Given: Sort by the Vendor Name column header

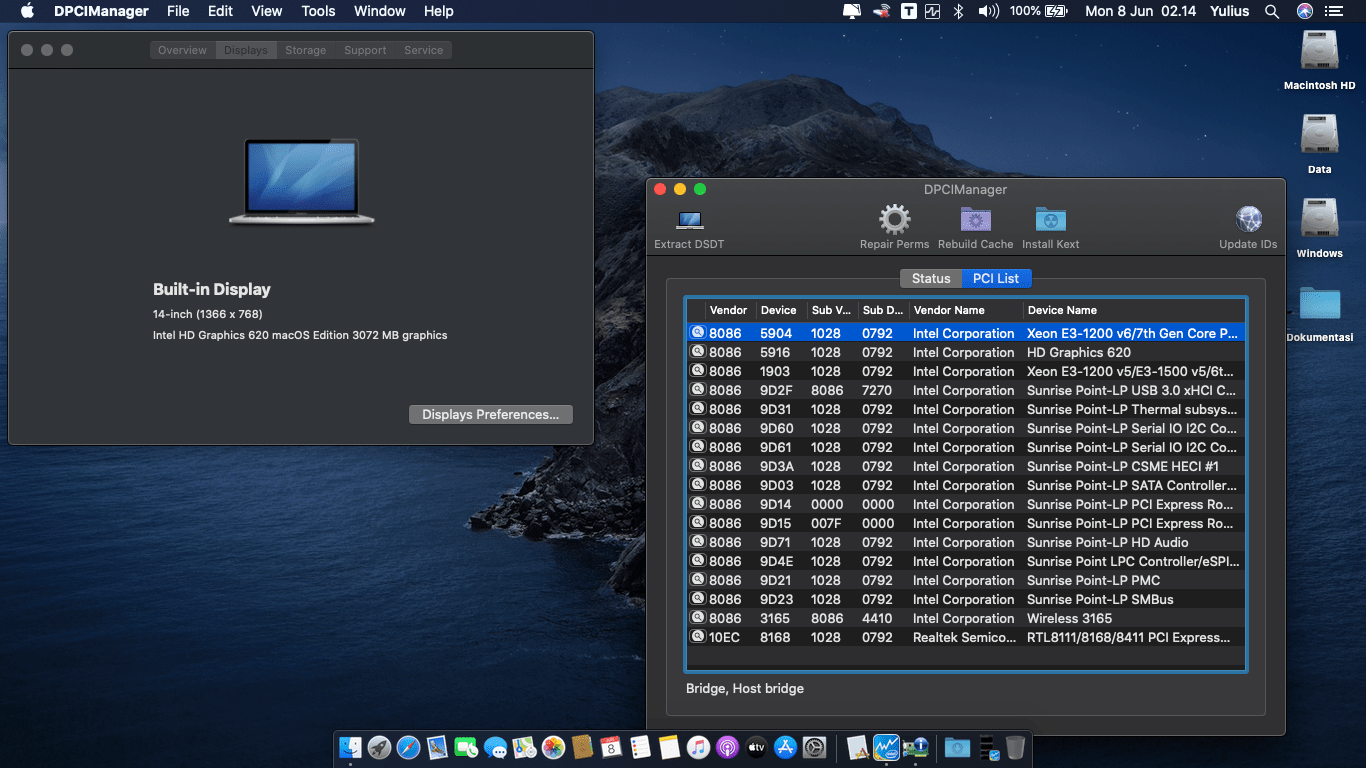Looking at the screenshot, I should [x=966, y=310].
